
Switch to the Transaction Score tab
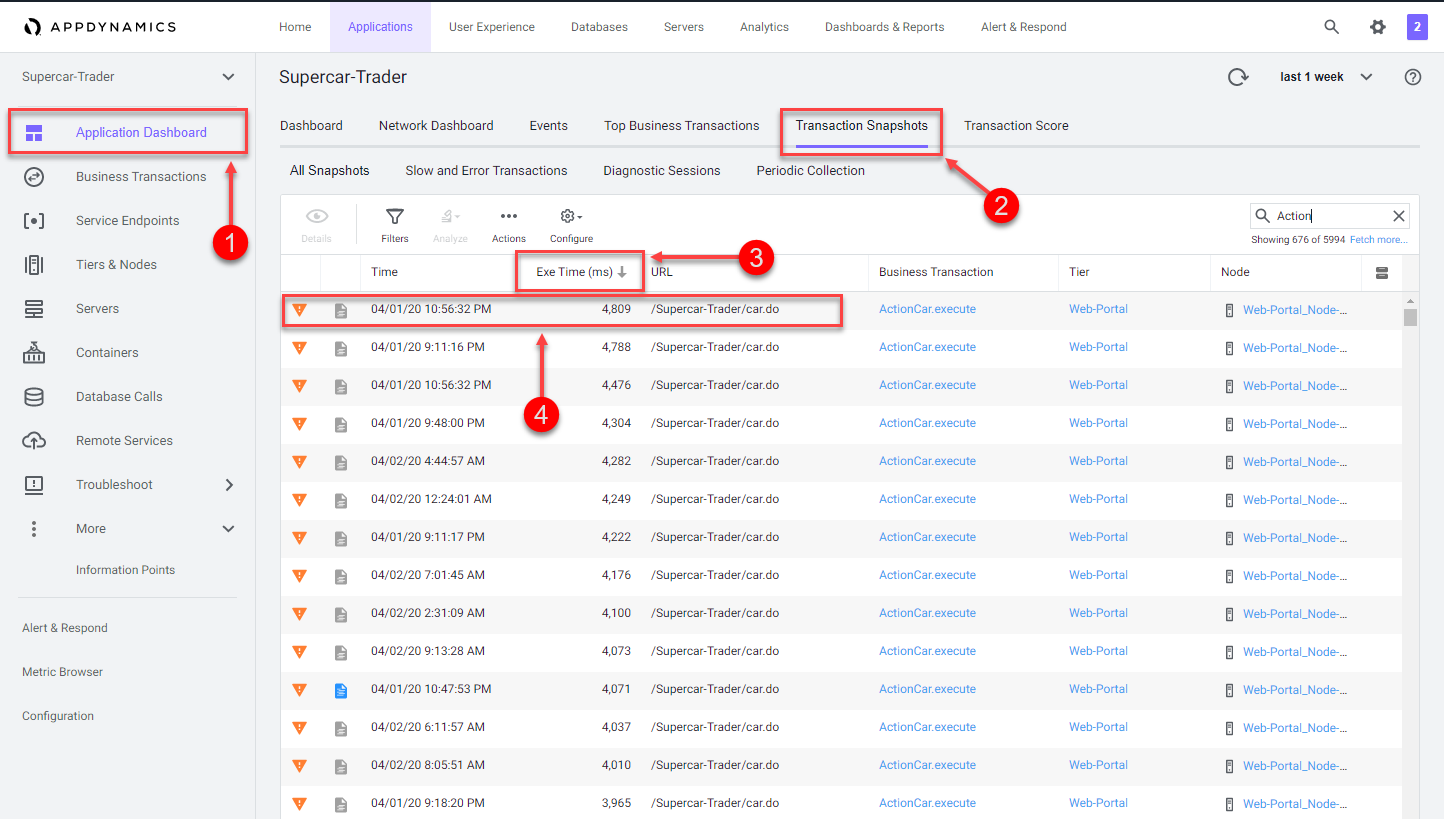(1016, 126)
